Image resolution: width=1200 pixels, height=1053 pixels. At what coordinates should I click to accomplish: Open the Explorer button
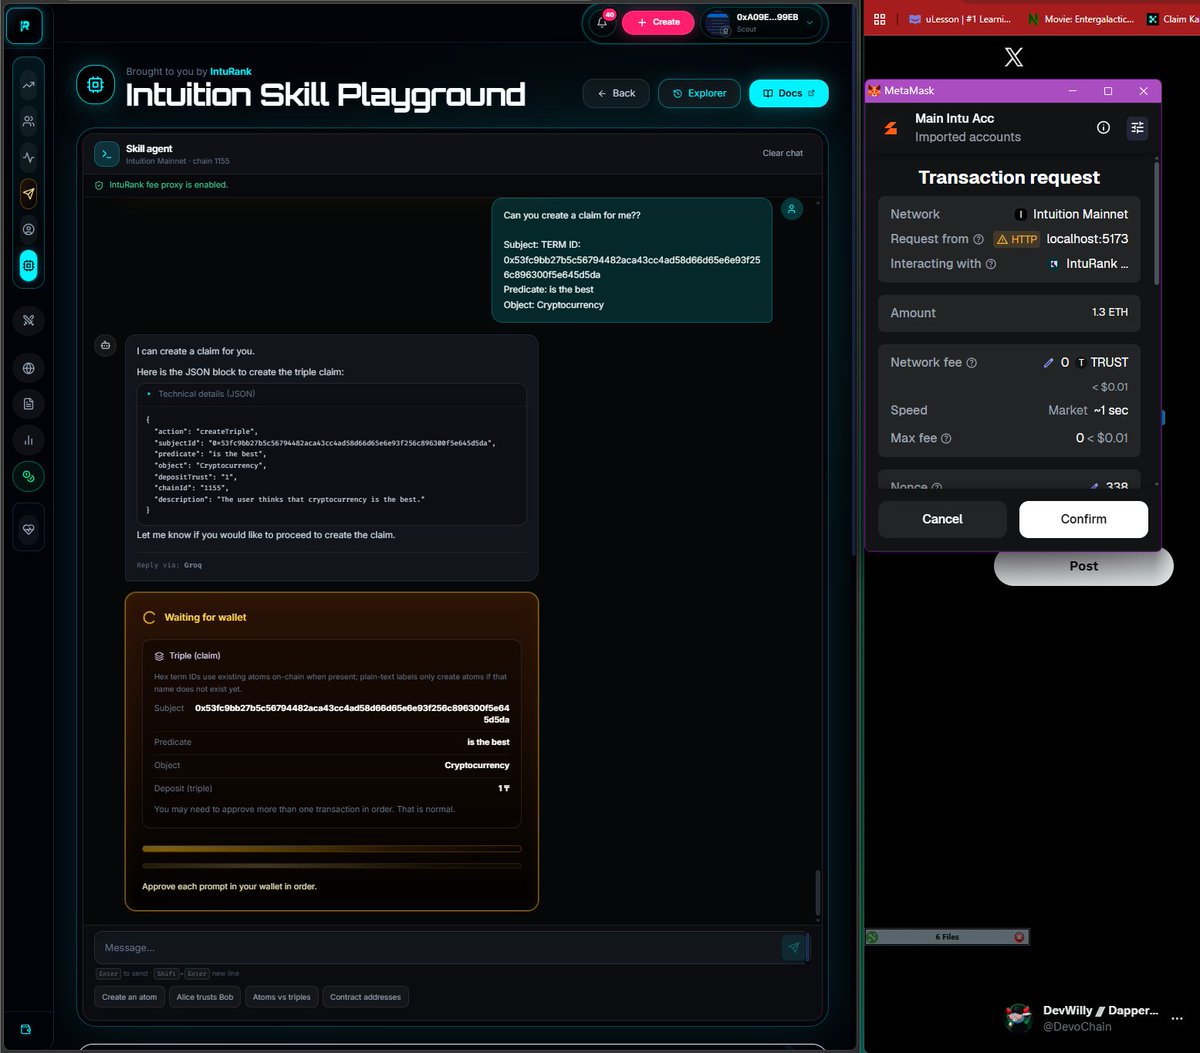coord(699,93)
